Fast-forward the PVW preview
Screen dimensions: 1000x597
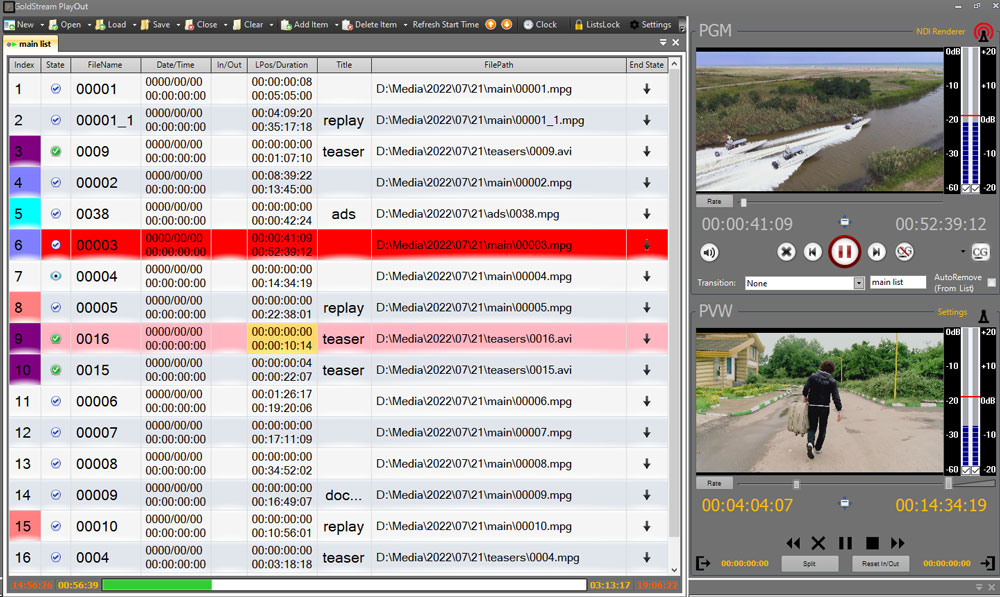898,543
